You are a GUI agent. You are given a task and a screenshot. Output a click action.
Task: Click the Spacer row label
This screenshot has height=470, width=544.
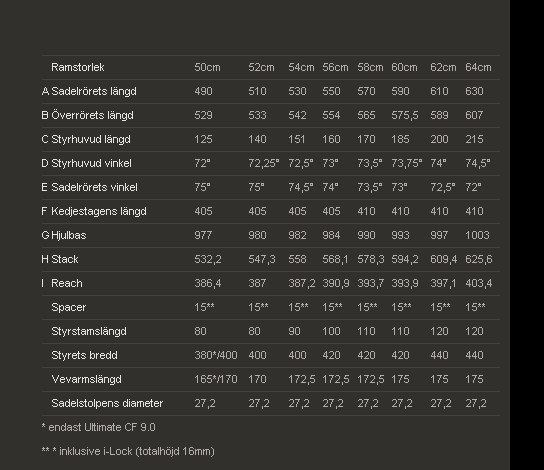[68, 307]
